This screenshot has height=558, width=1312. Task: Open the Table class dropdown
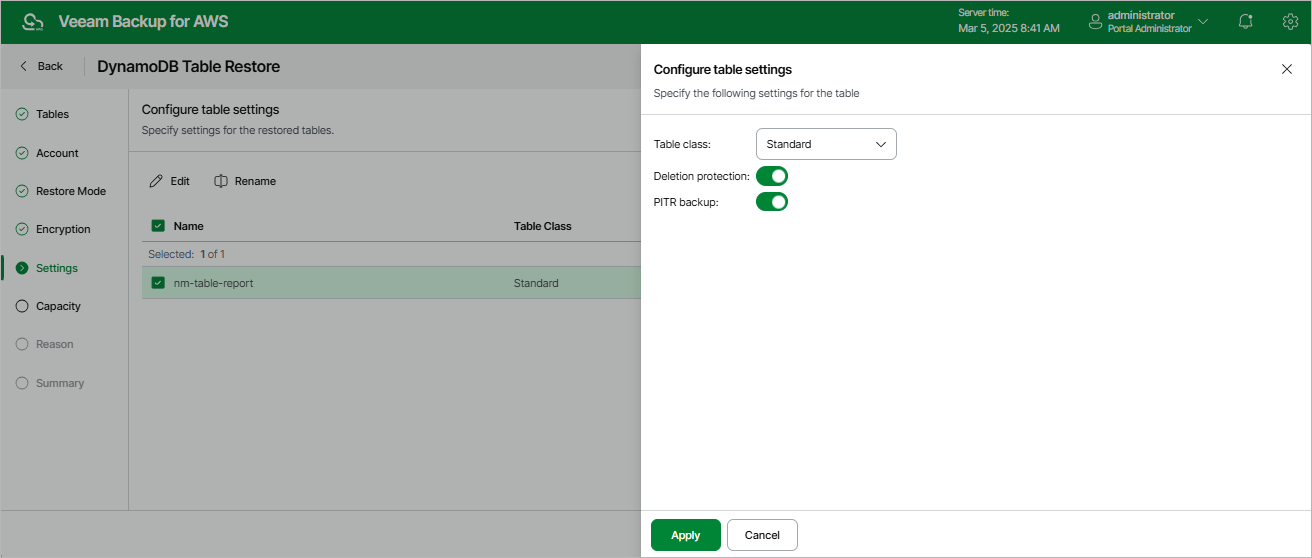click(826, 144)
